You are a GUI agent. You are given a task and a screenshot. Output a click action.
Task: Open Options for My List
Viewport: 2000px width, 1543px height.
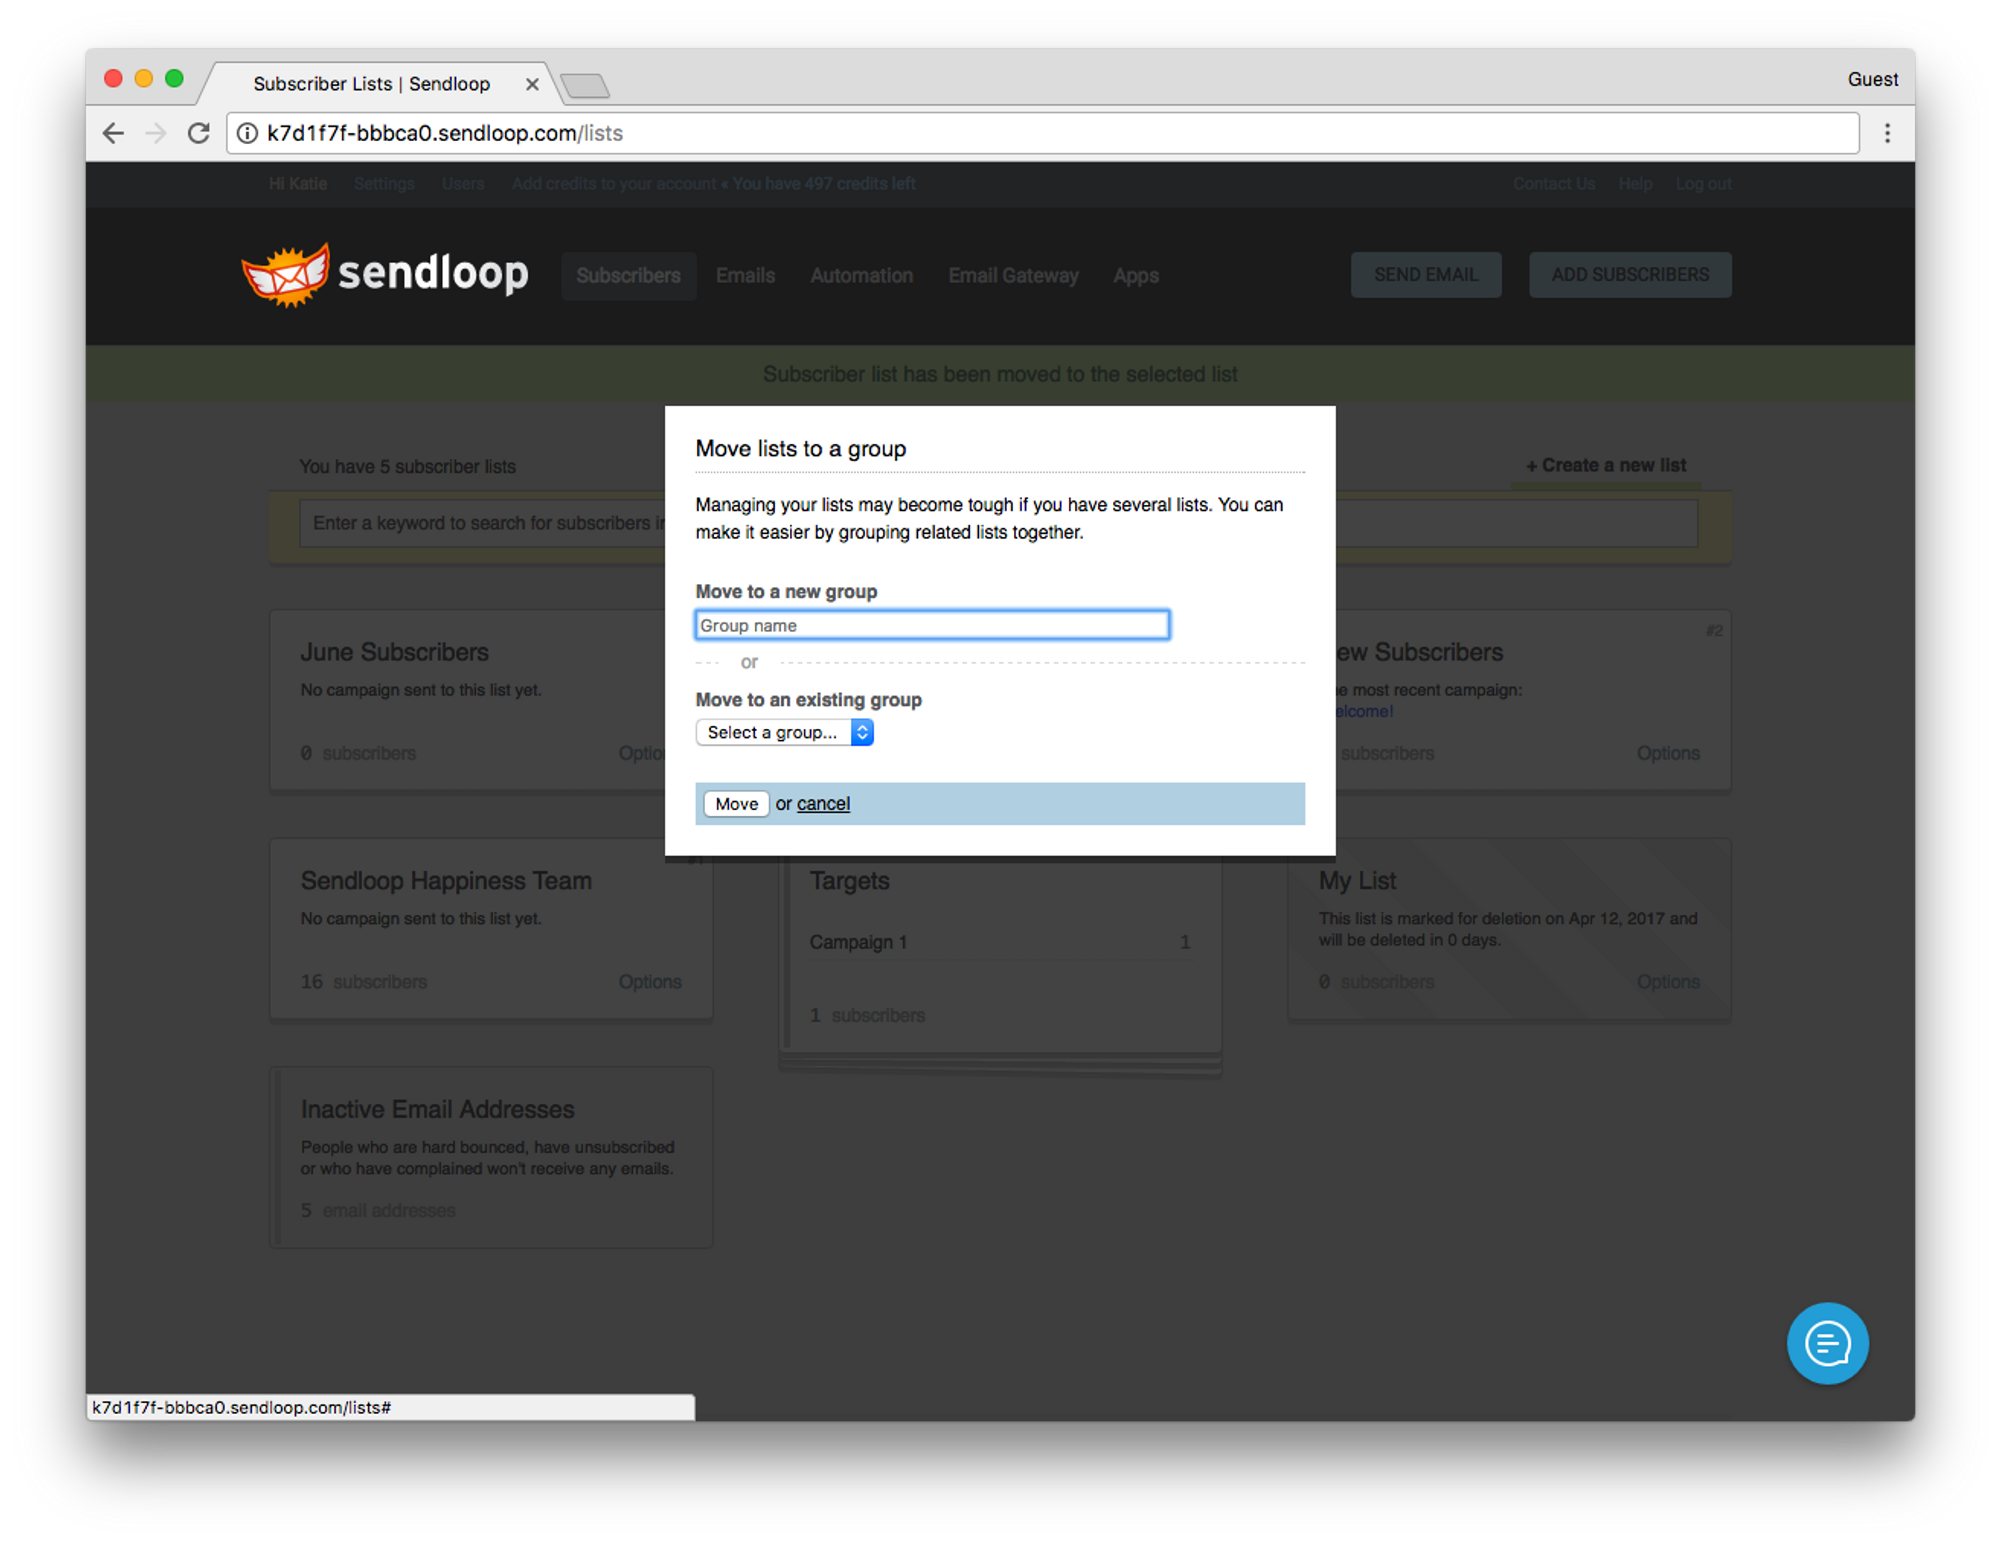click(1668, 982)
